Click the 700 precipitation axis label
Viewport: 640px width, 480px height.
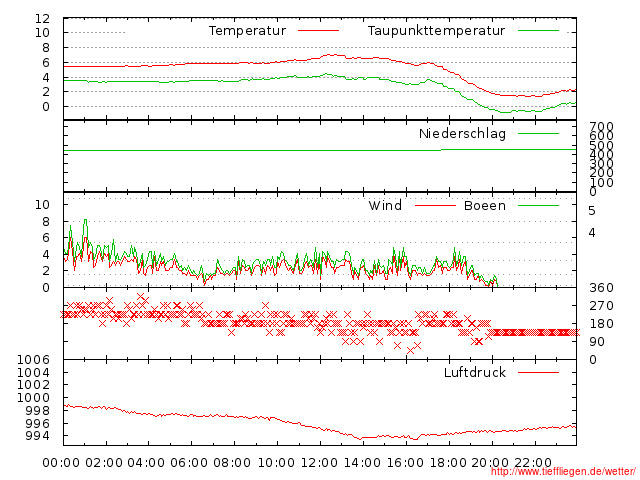pyautogui.click(x=601, y=127)
